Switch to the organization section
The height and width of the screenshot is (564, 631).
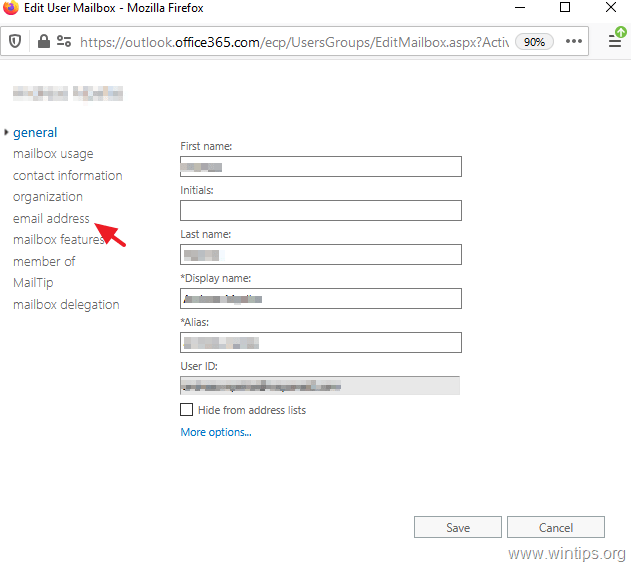pyautogui.click(x=48, y=197)
